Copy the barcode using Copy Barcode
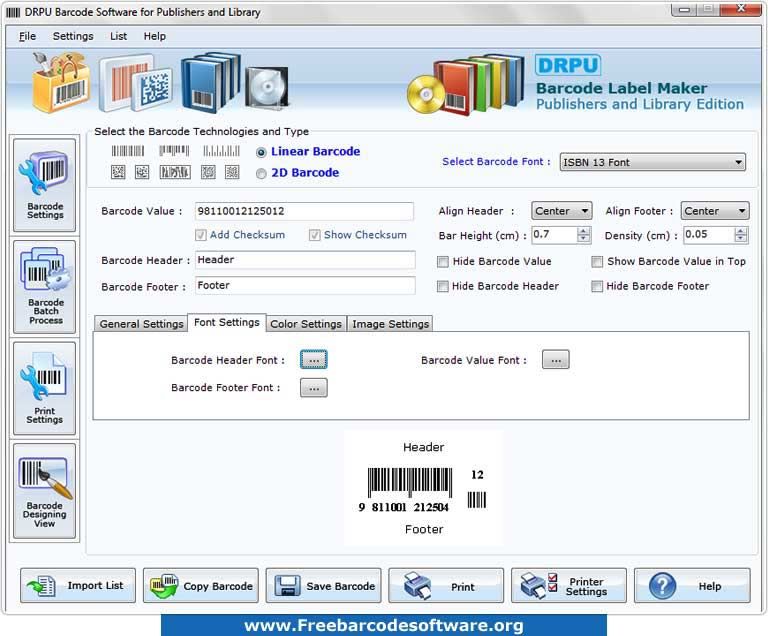Screen dimensions: 768x636 pos(201,586)
